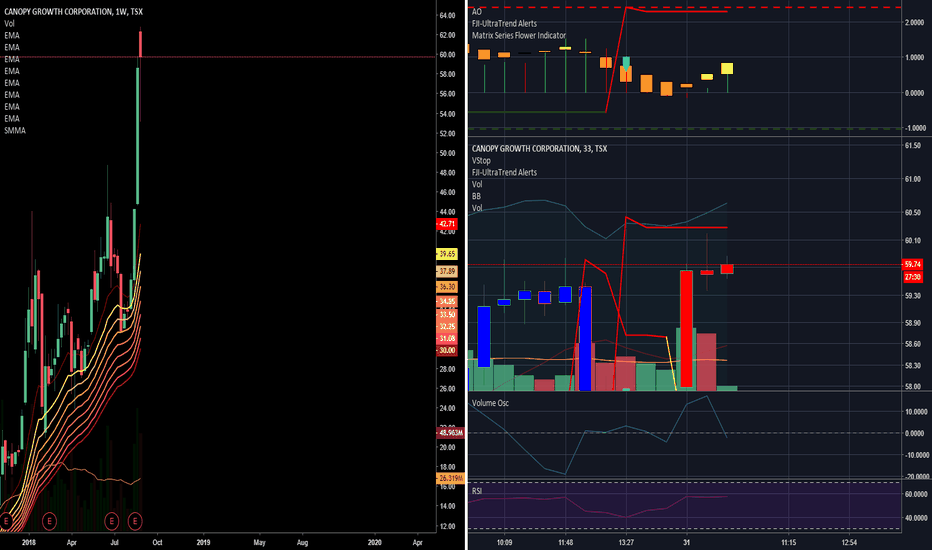Click the 2019 label on the weekly time axis
Image resolution: width=932 pixels, height=550 pixels.
click(203, 542)
